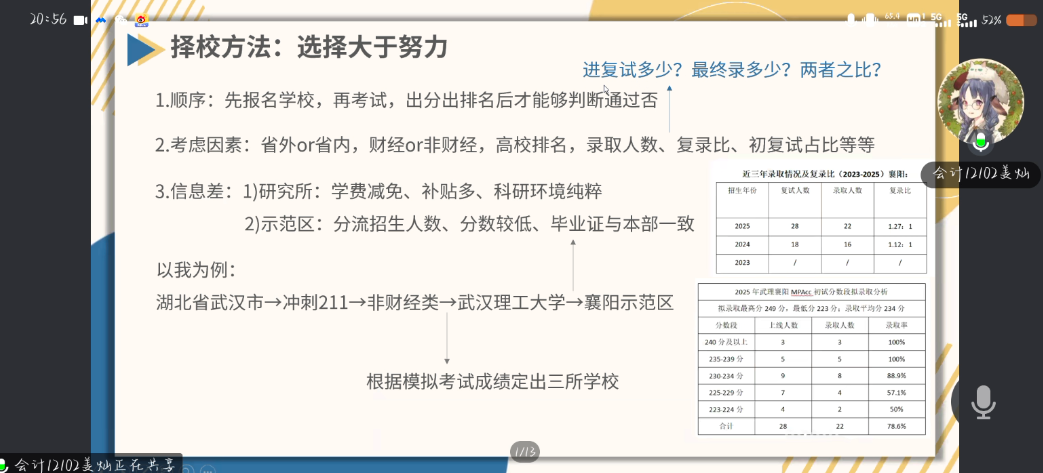Tap the video camera icon in status bar
This screenshot has width=1043, height=473.
tap(82, 19)
